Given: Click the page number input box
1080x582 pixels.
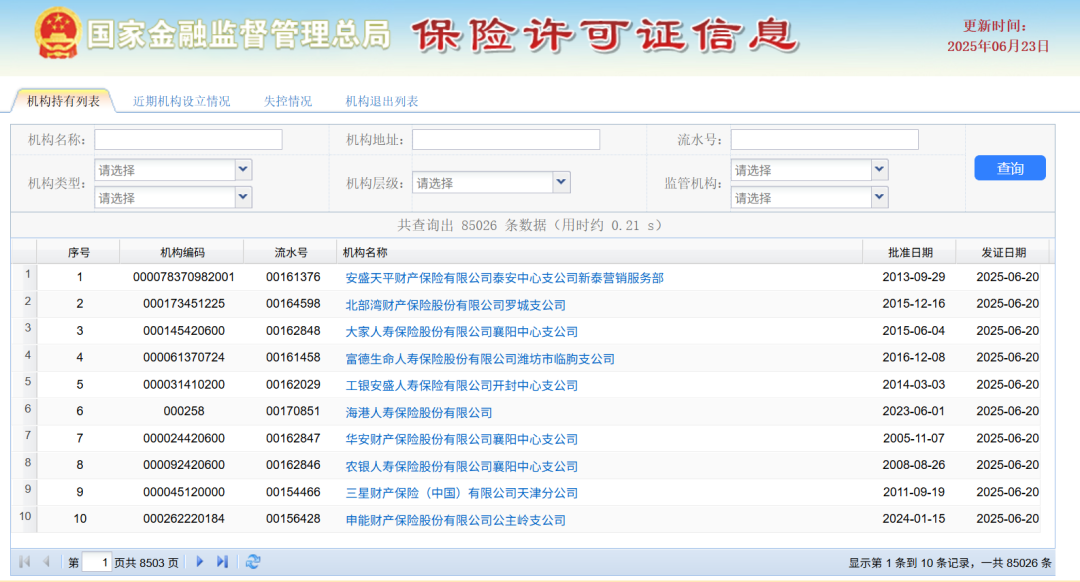Looking at the screenshot, I should 96,562.
